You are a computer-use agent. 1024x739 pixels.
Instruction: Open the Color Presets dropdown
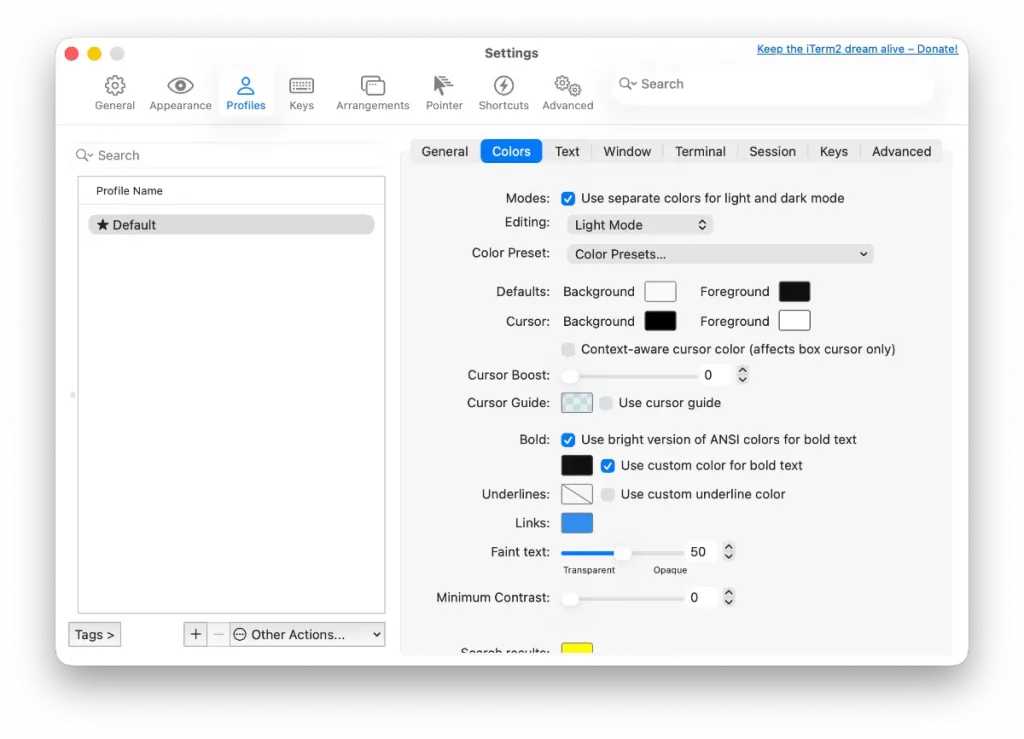(720, 254)
